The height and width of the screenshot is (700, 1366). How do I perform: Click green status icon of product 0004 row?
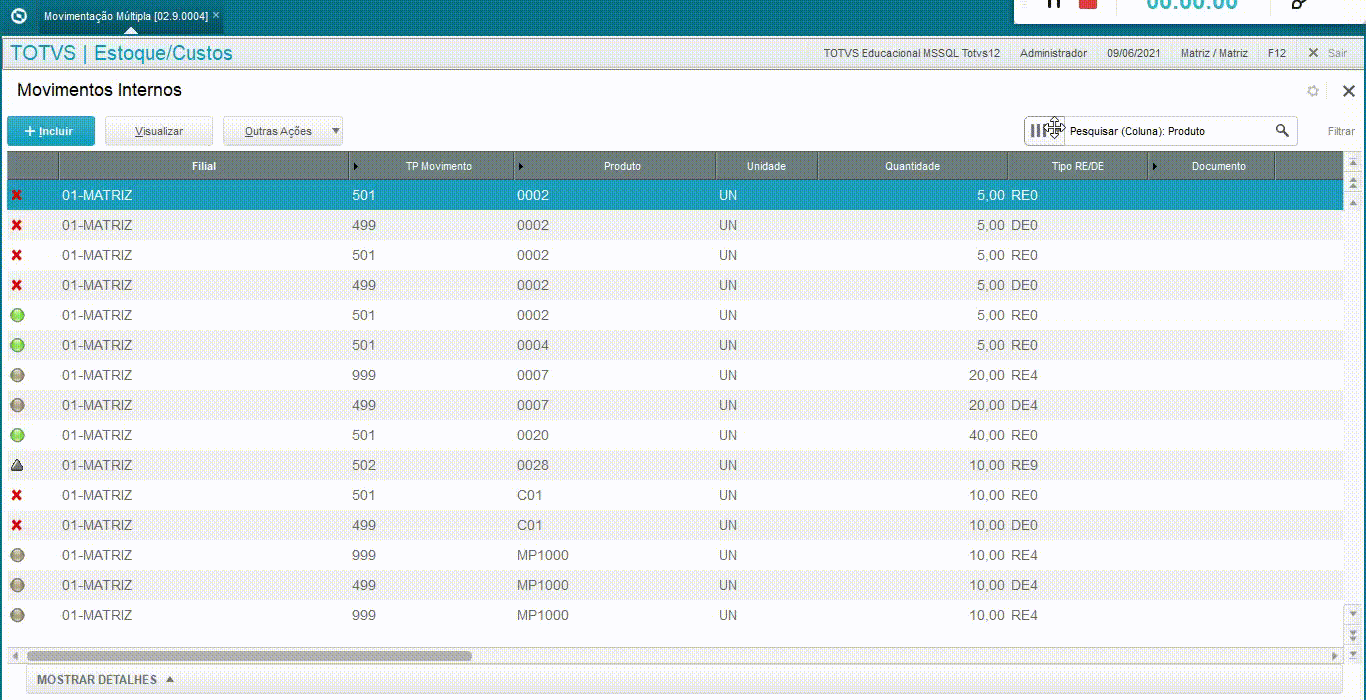click(17, 345)
